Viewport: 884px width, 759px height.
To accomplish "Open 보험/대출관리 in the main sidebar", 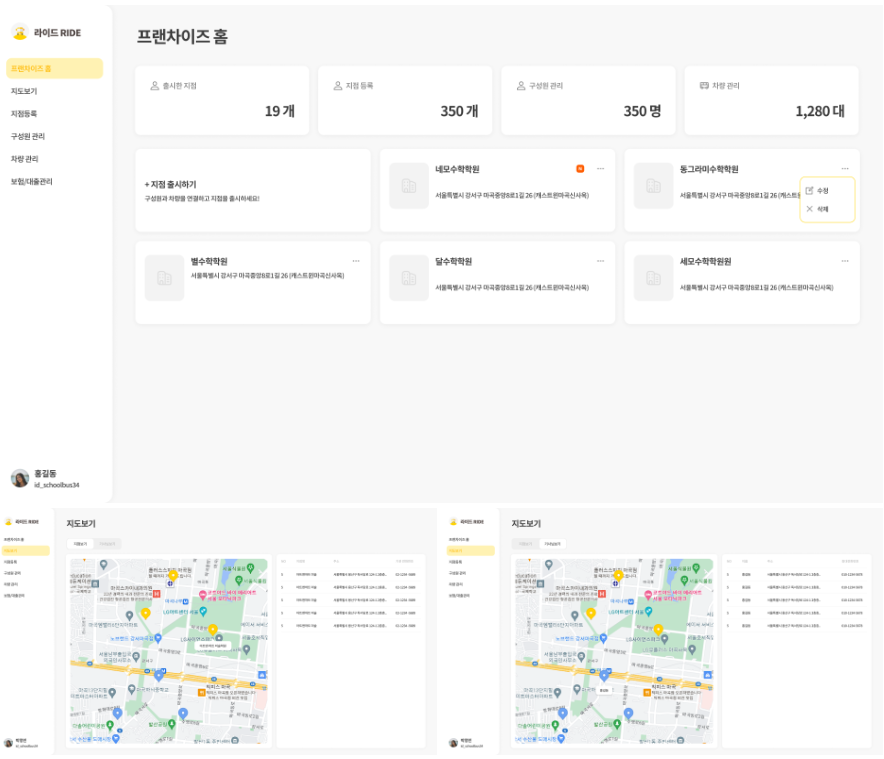I will (x=32, y=181).
